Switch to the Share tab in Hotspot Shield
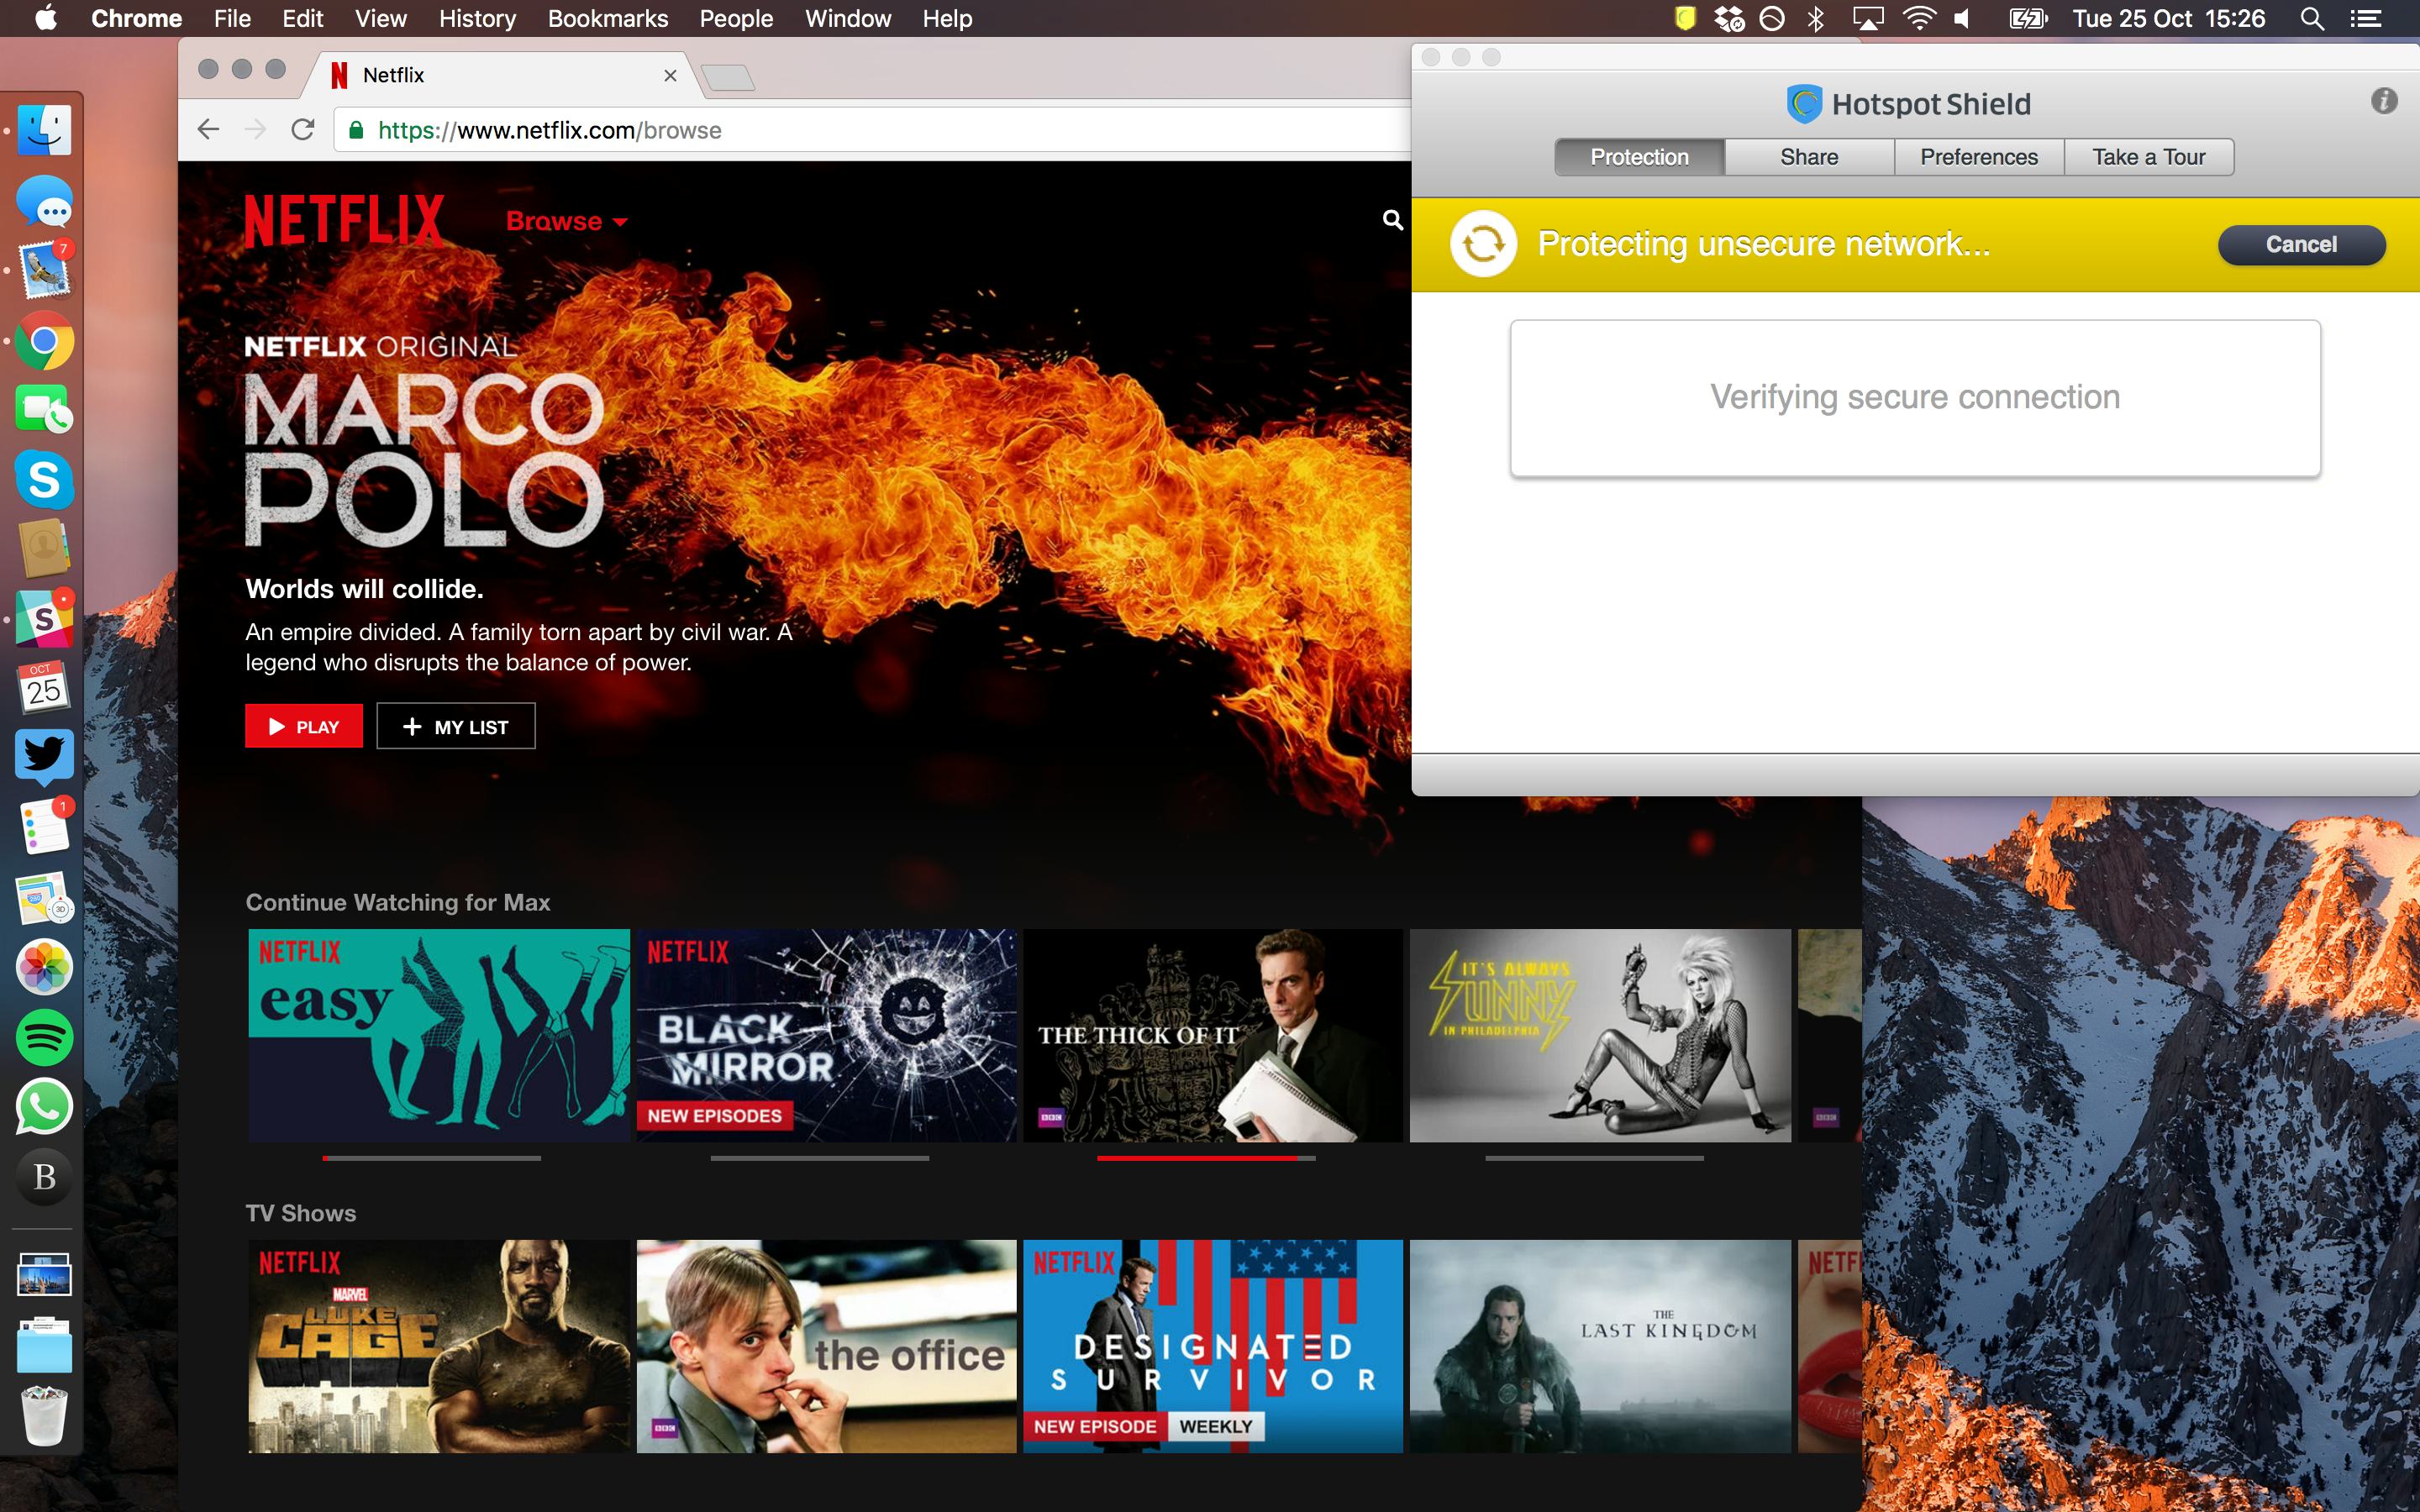 (x=1808, y=156)
